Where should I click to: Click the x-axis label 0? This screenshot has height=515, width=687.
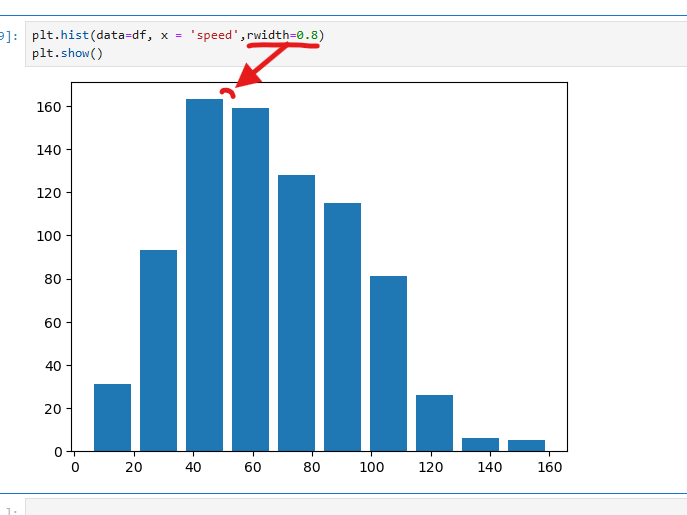(x=75, y=467)
